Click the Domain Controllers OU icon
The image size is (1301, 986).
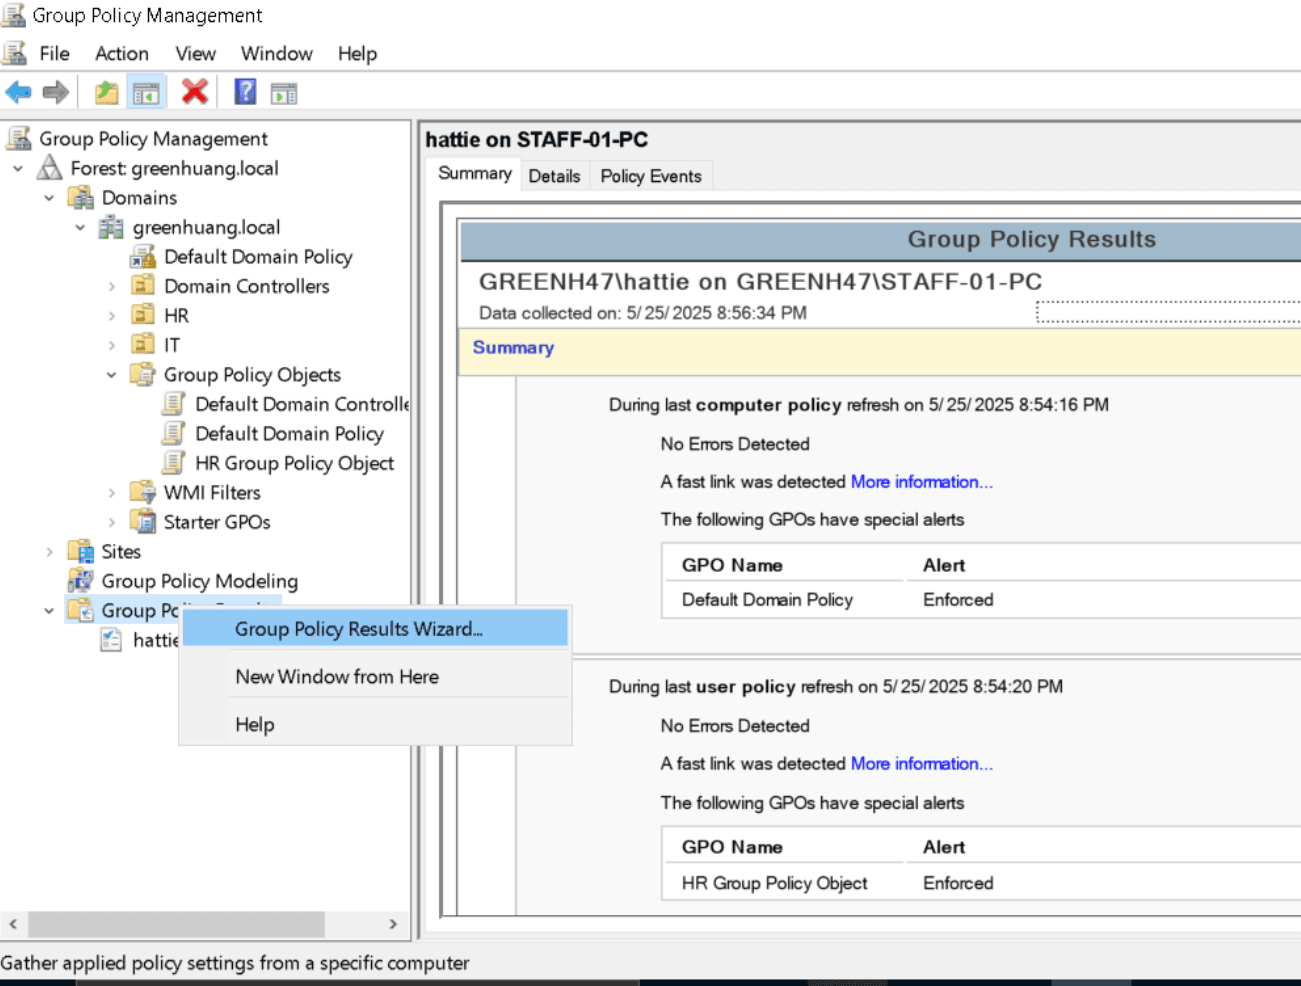point(143,286)
